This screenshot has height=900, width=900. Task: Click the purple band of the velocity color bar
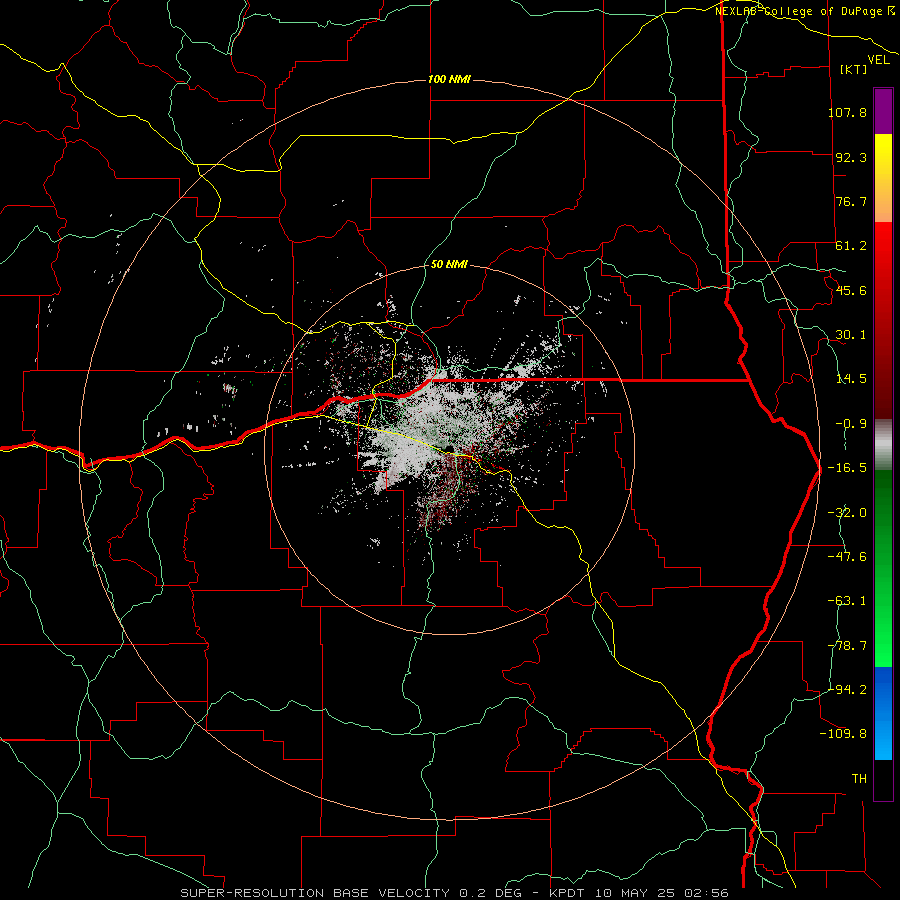(883, 112)
